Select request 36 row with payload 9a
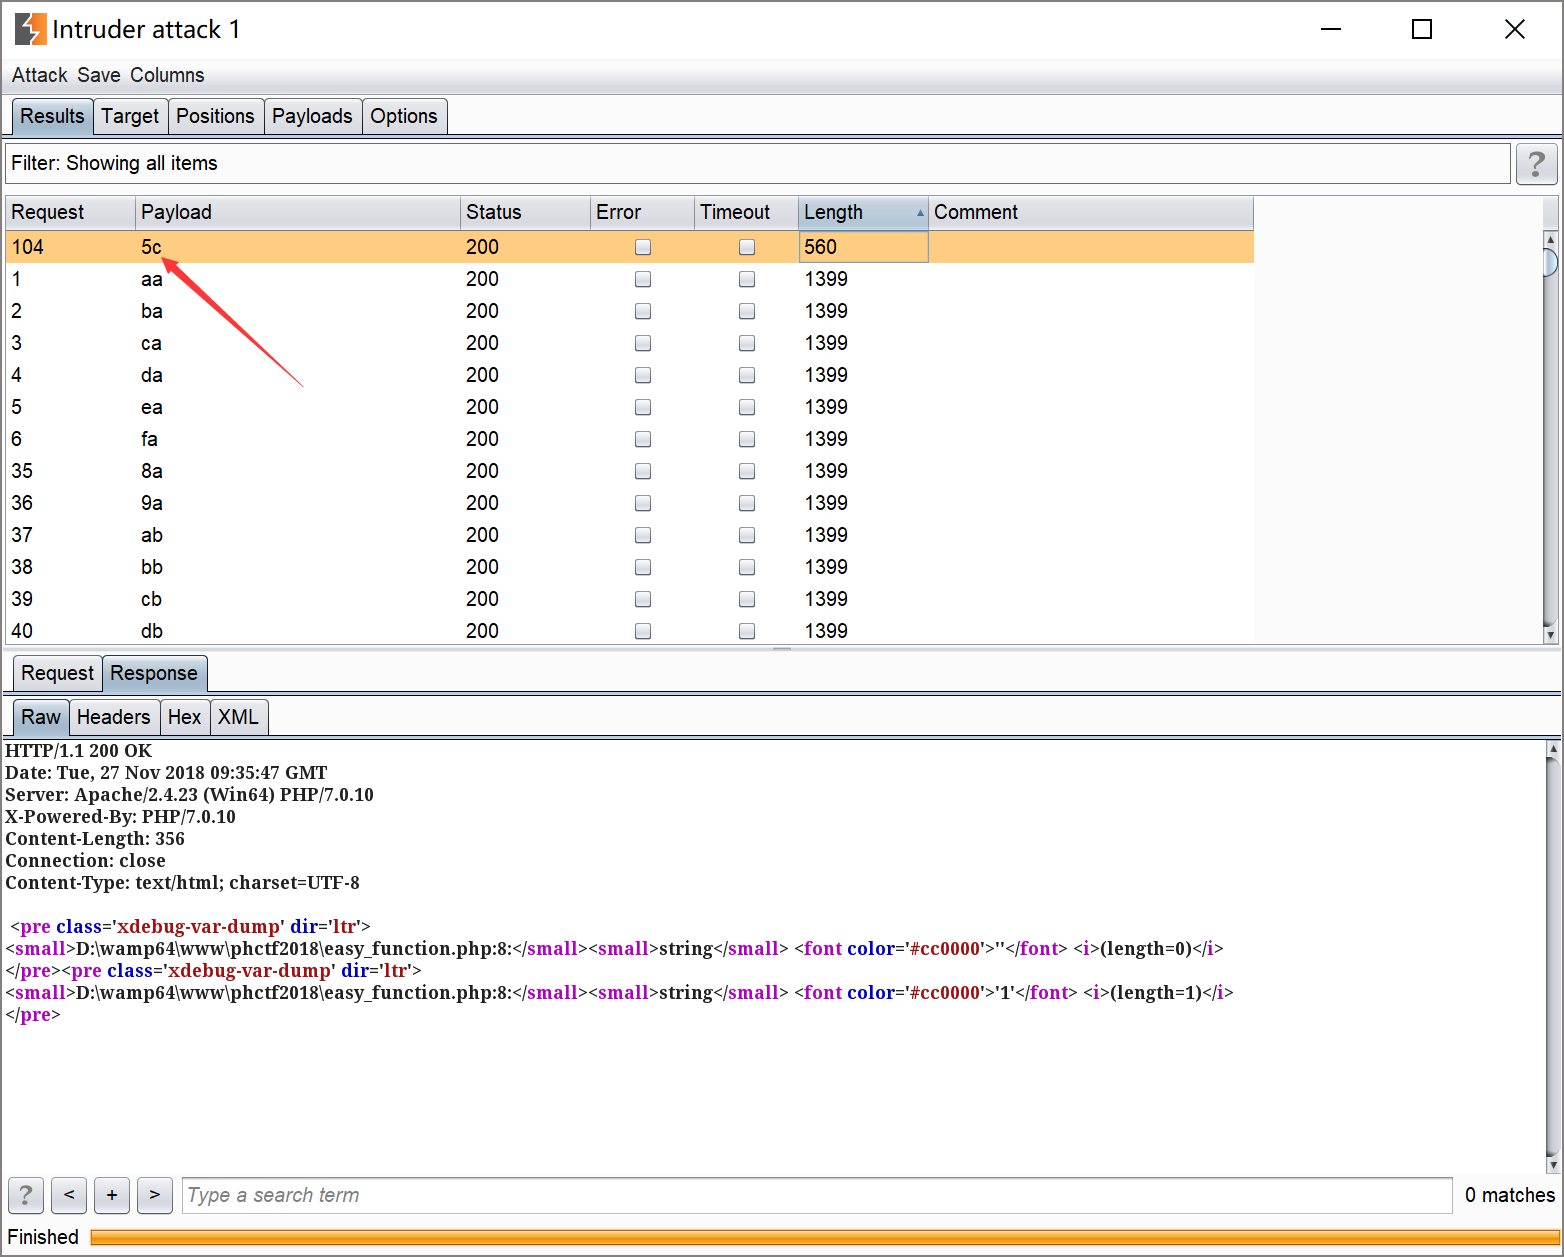1564x1257 pixels. click(x=630, y=503)
